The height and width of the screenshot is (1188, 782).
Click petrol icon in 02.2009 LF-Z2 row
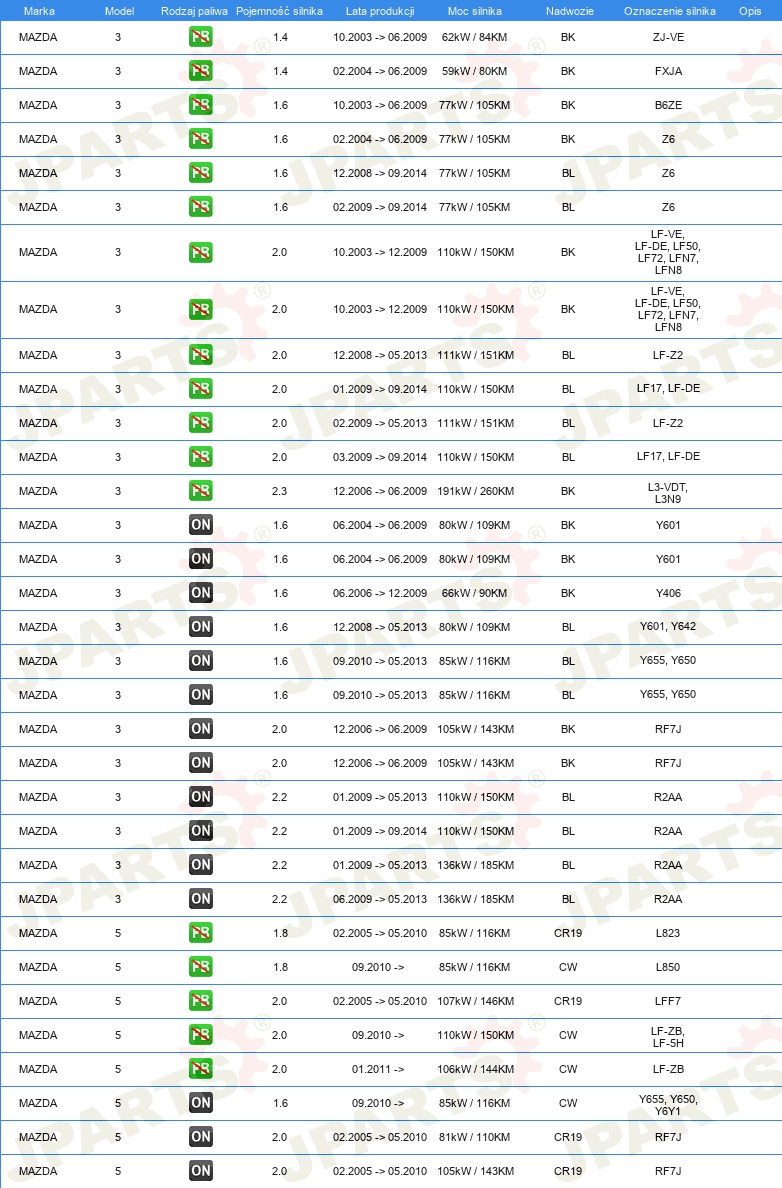tap(201, 423)
